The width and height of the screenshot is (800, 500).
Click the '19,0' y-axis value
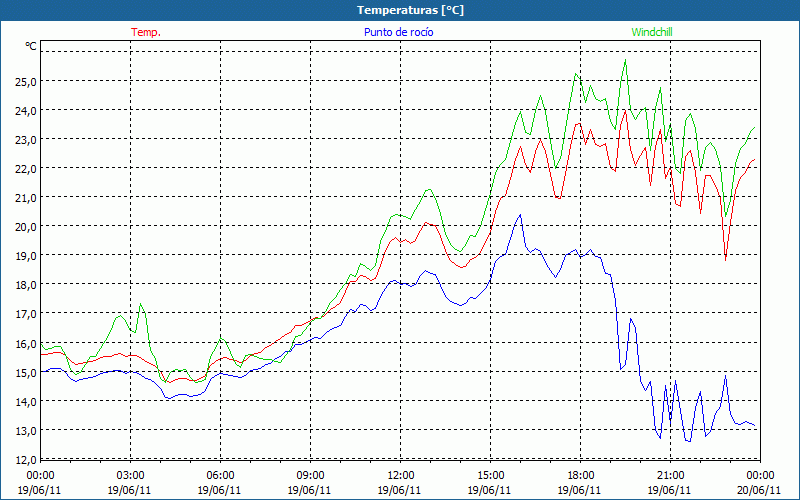tap(24, 256)
